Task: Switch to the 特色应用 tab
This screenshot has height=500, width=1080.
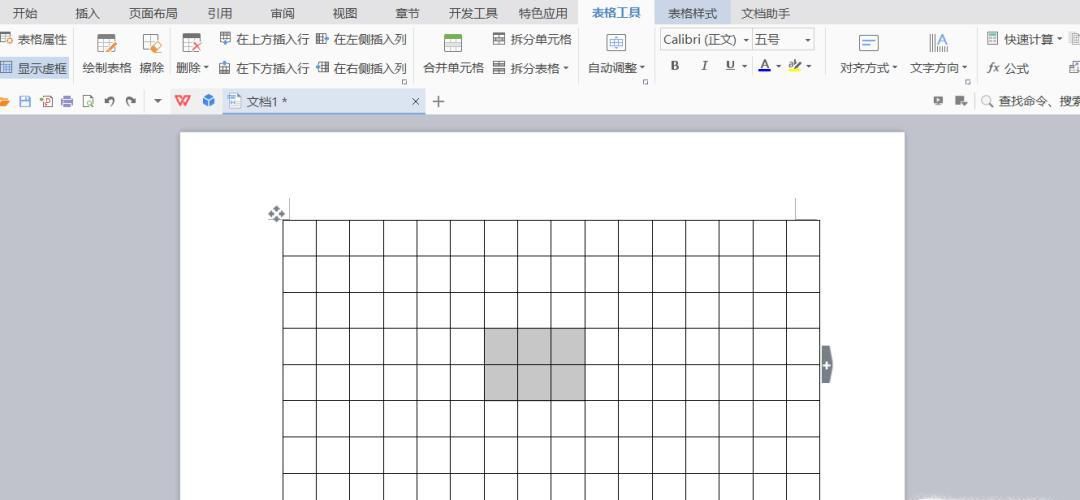Action: pos(543,13)
